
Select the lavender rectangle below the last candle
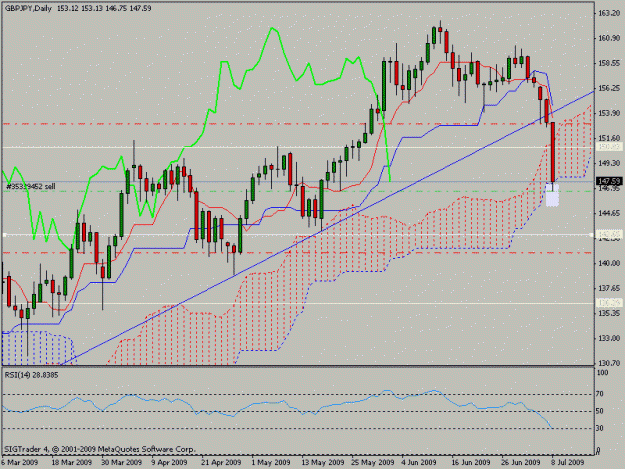[552, 195]
